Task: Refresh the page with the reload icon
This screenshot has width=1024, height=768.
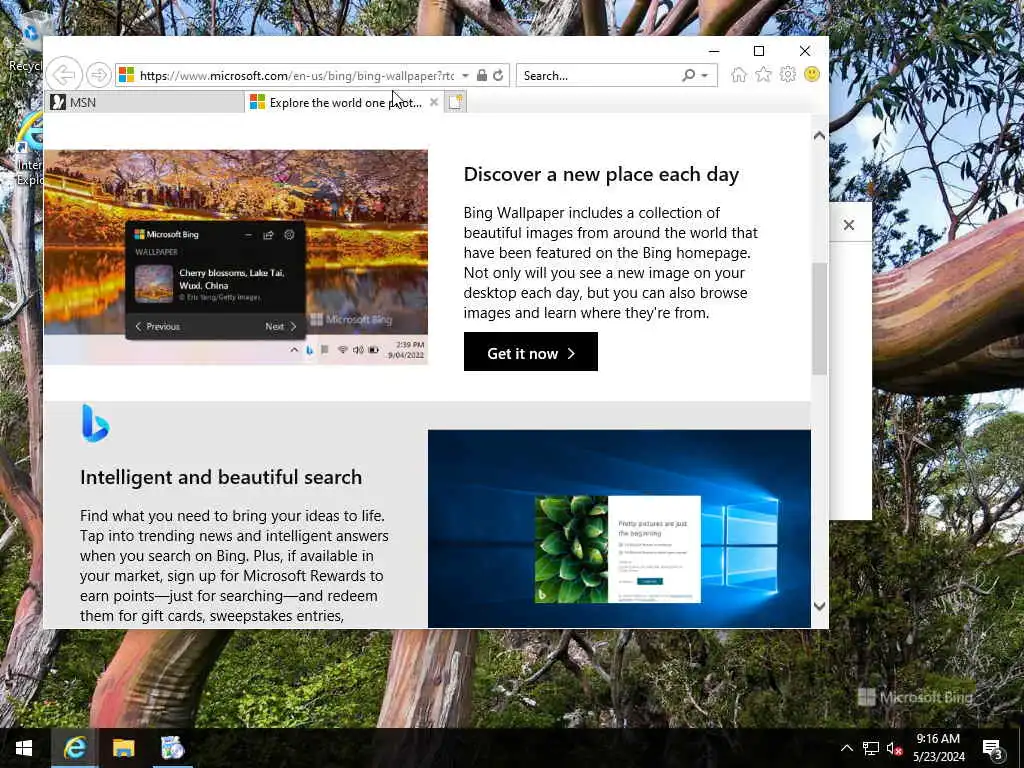Action: [x=498, y=75]
